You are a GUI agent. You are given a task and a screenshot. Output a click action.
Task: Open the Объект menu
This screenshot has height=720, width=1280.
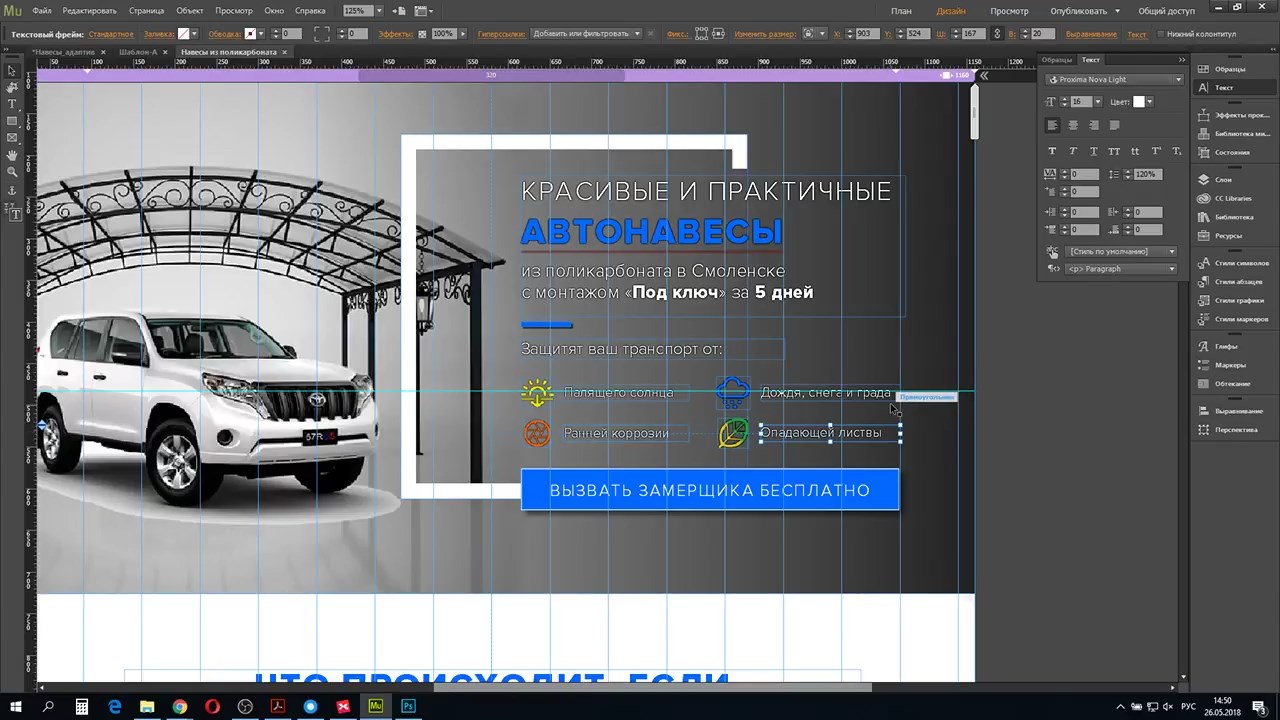click(190, 11)
